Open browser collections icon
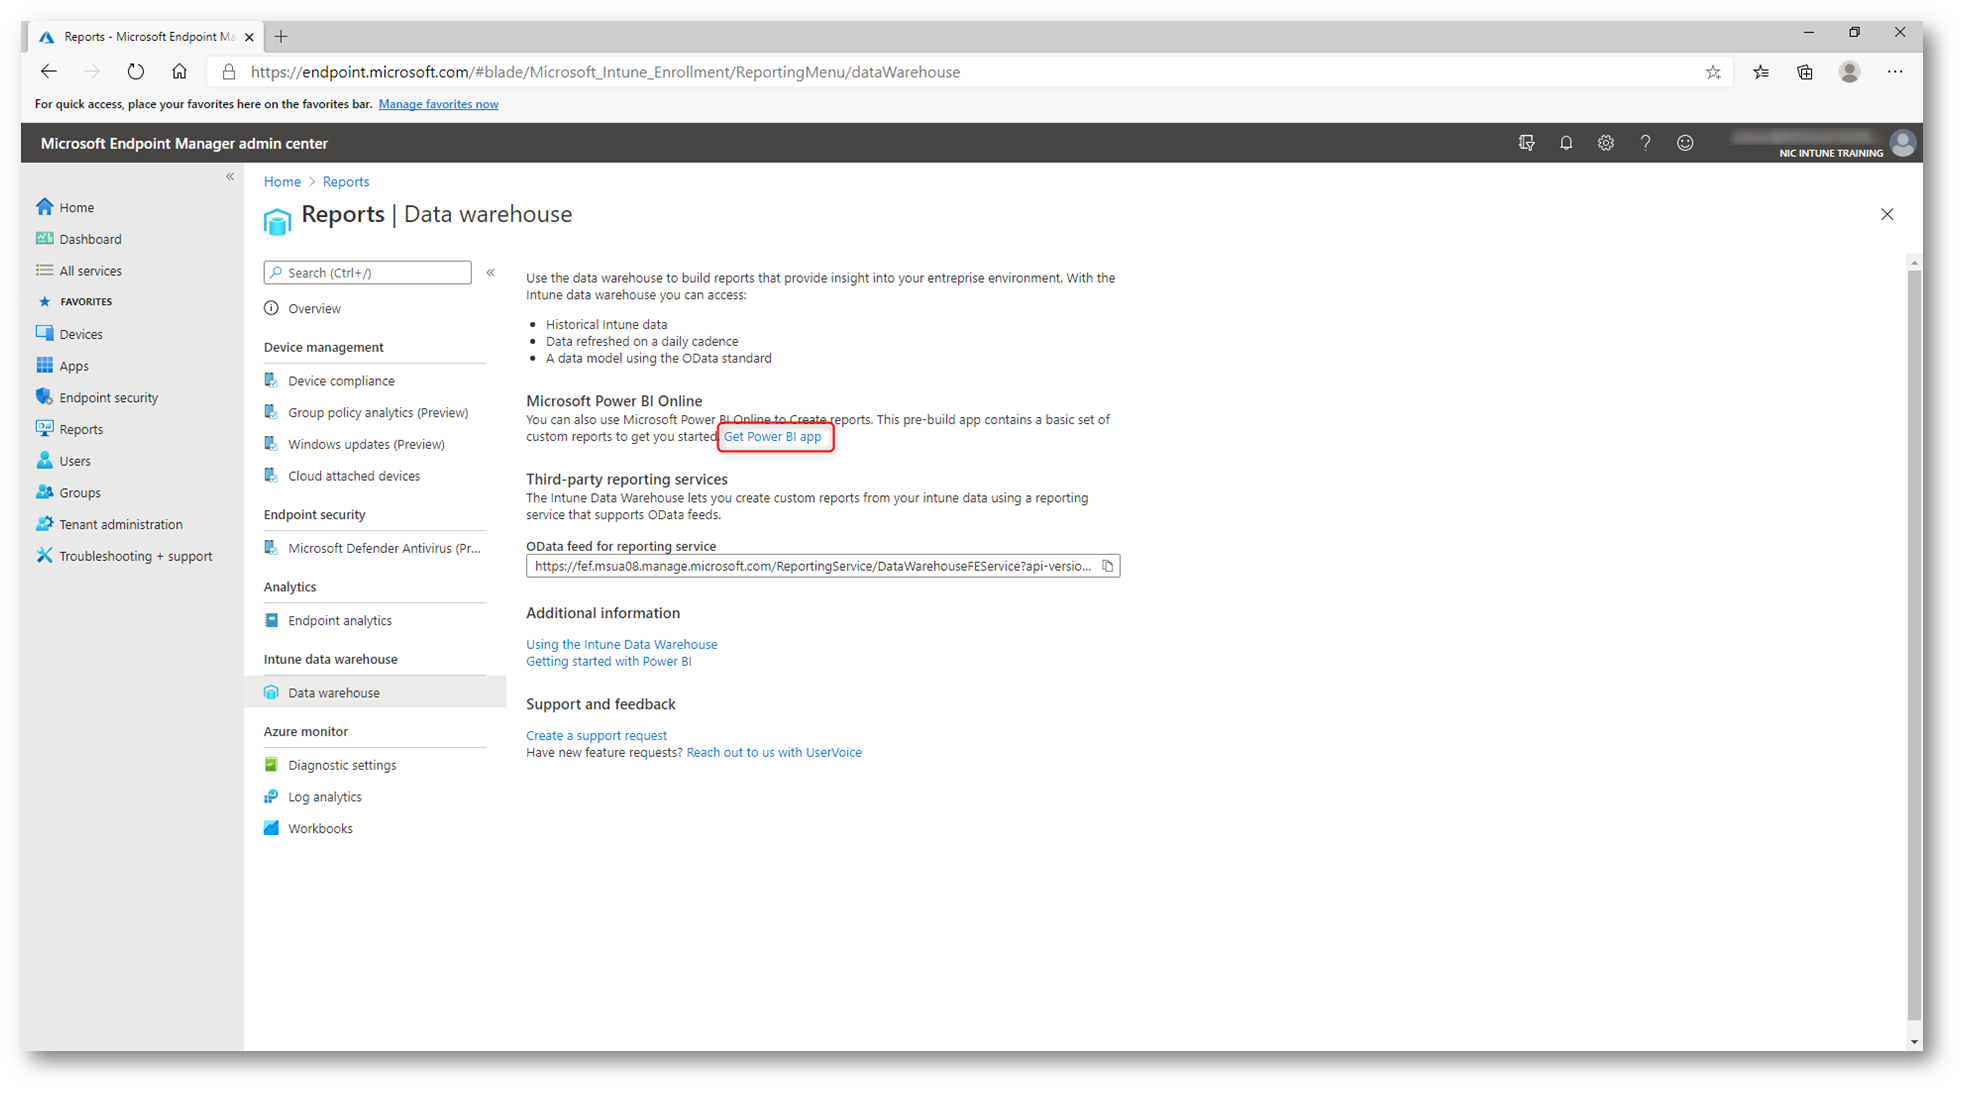The image size is (1965, 1093). [1805, 72]
